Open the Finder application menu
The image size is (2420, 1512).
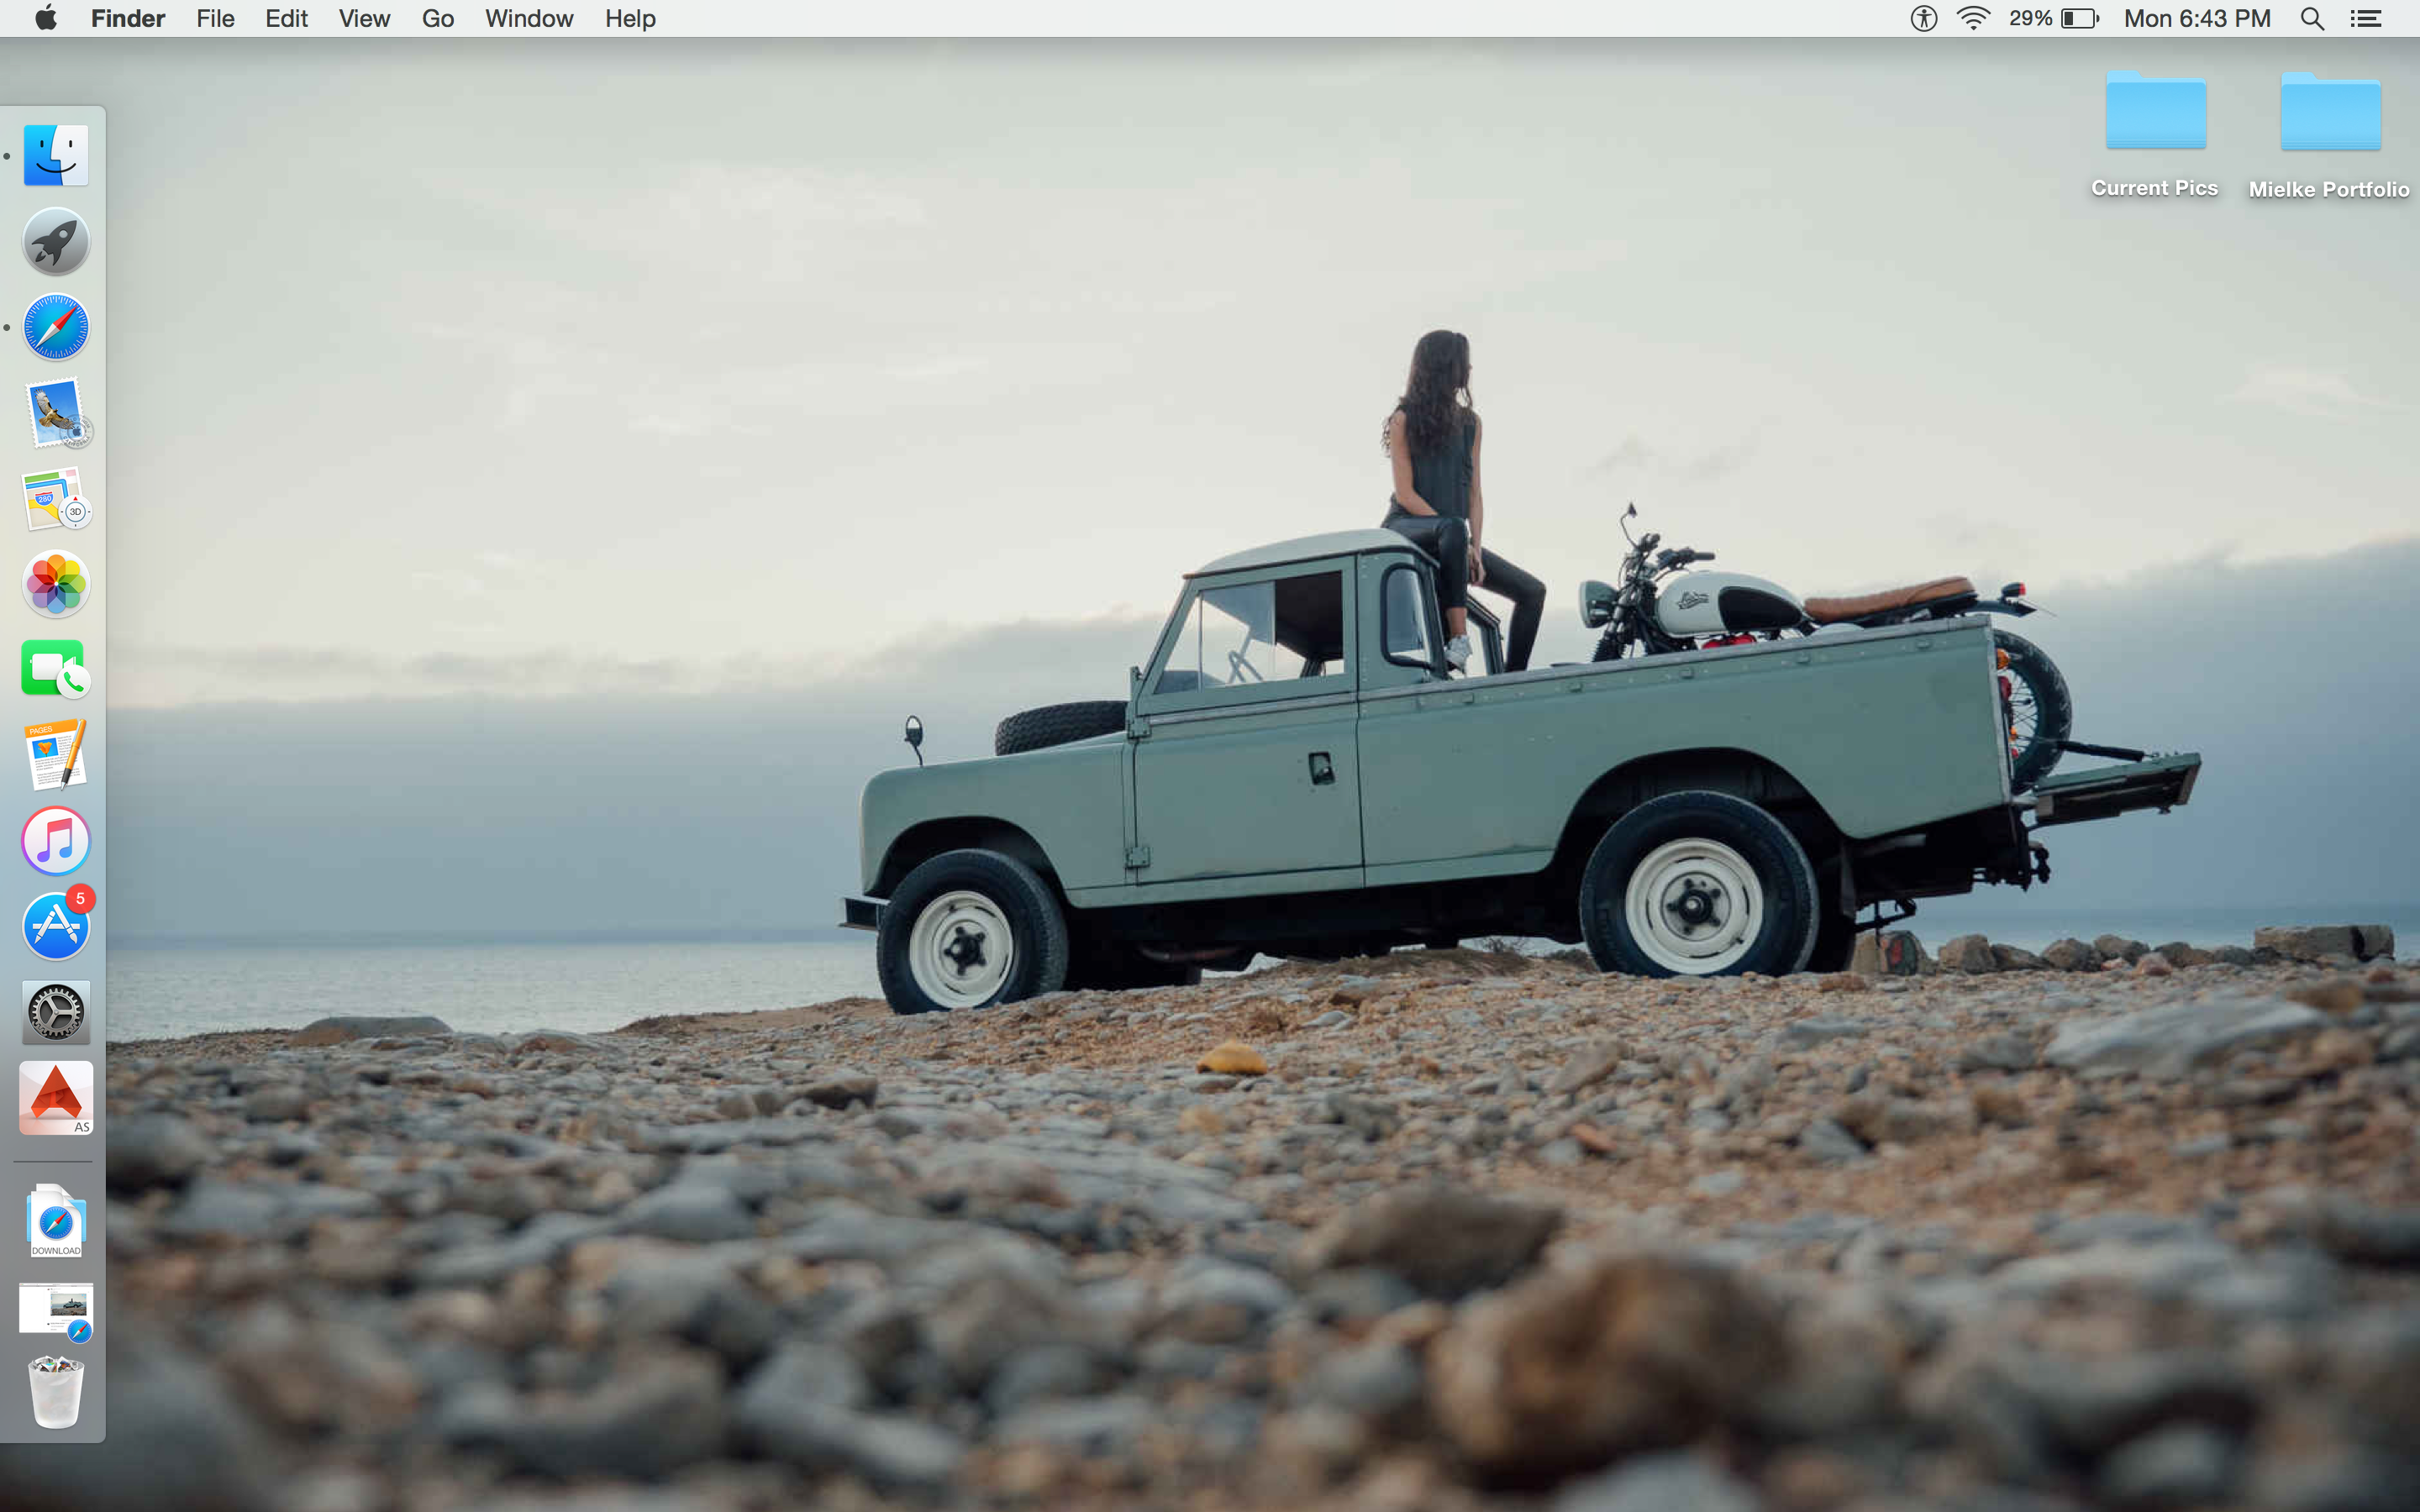point(128,18)
